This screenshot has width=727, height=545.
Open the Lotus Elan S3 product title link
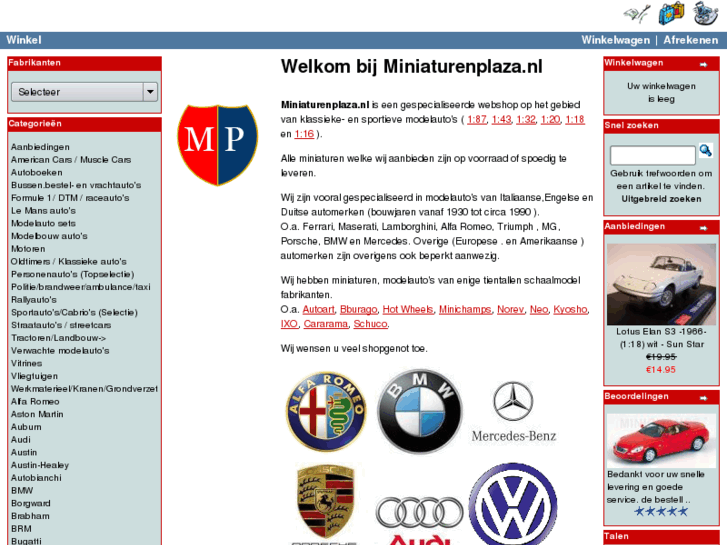coord(661,338)
